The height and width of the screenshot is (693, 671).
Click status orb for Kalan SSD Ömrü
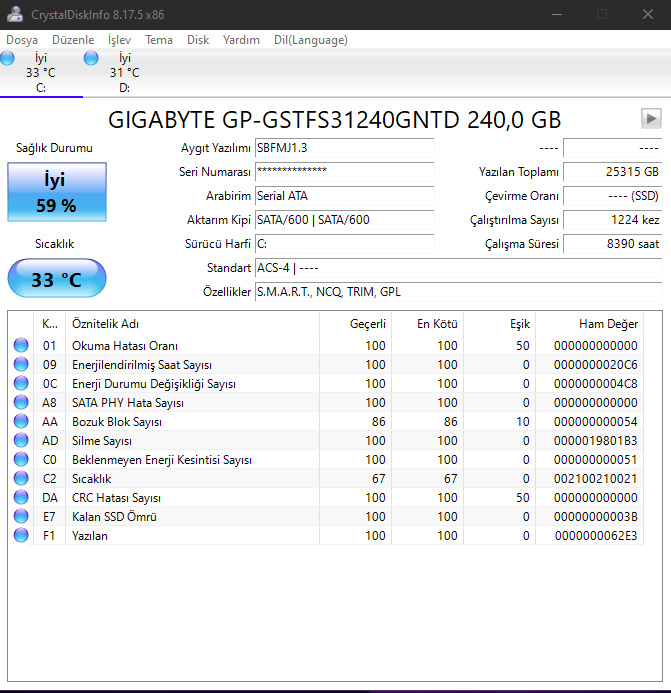pyautogui.click(x=21, y=516)
